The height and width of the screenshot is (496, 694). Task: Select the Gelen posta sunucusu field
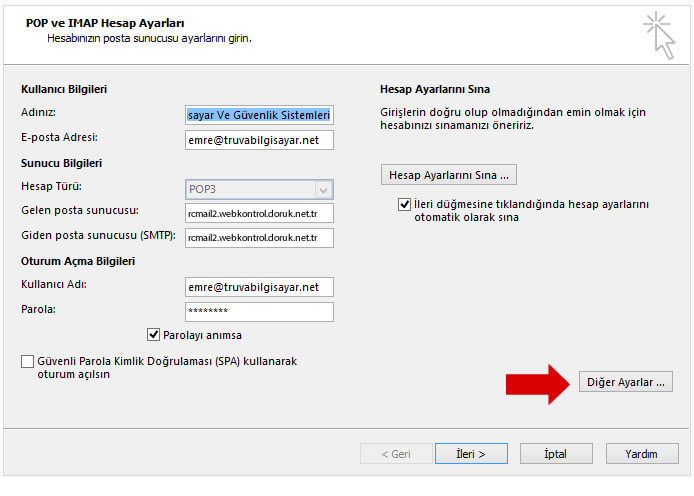click(259, 213)
